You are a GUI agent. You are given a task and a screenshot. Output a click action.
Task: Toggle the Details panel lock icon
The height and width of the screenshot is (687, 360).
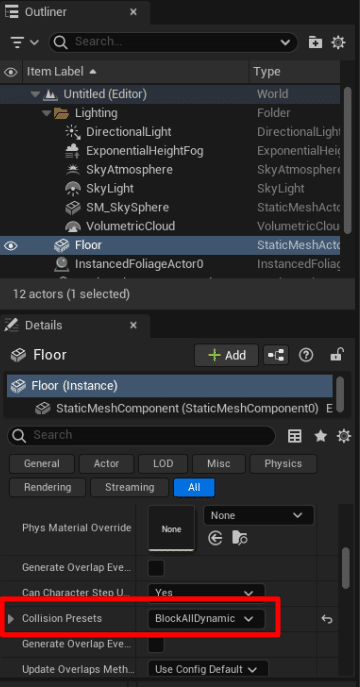pos(337,354)
